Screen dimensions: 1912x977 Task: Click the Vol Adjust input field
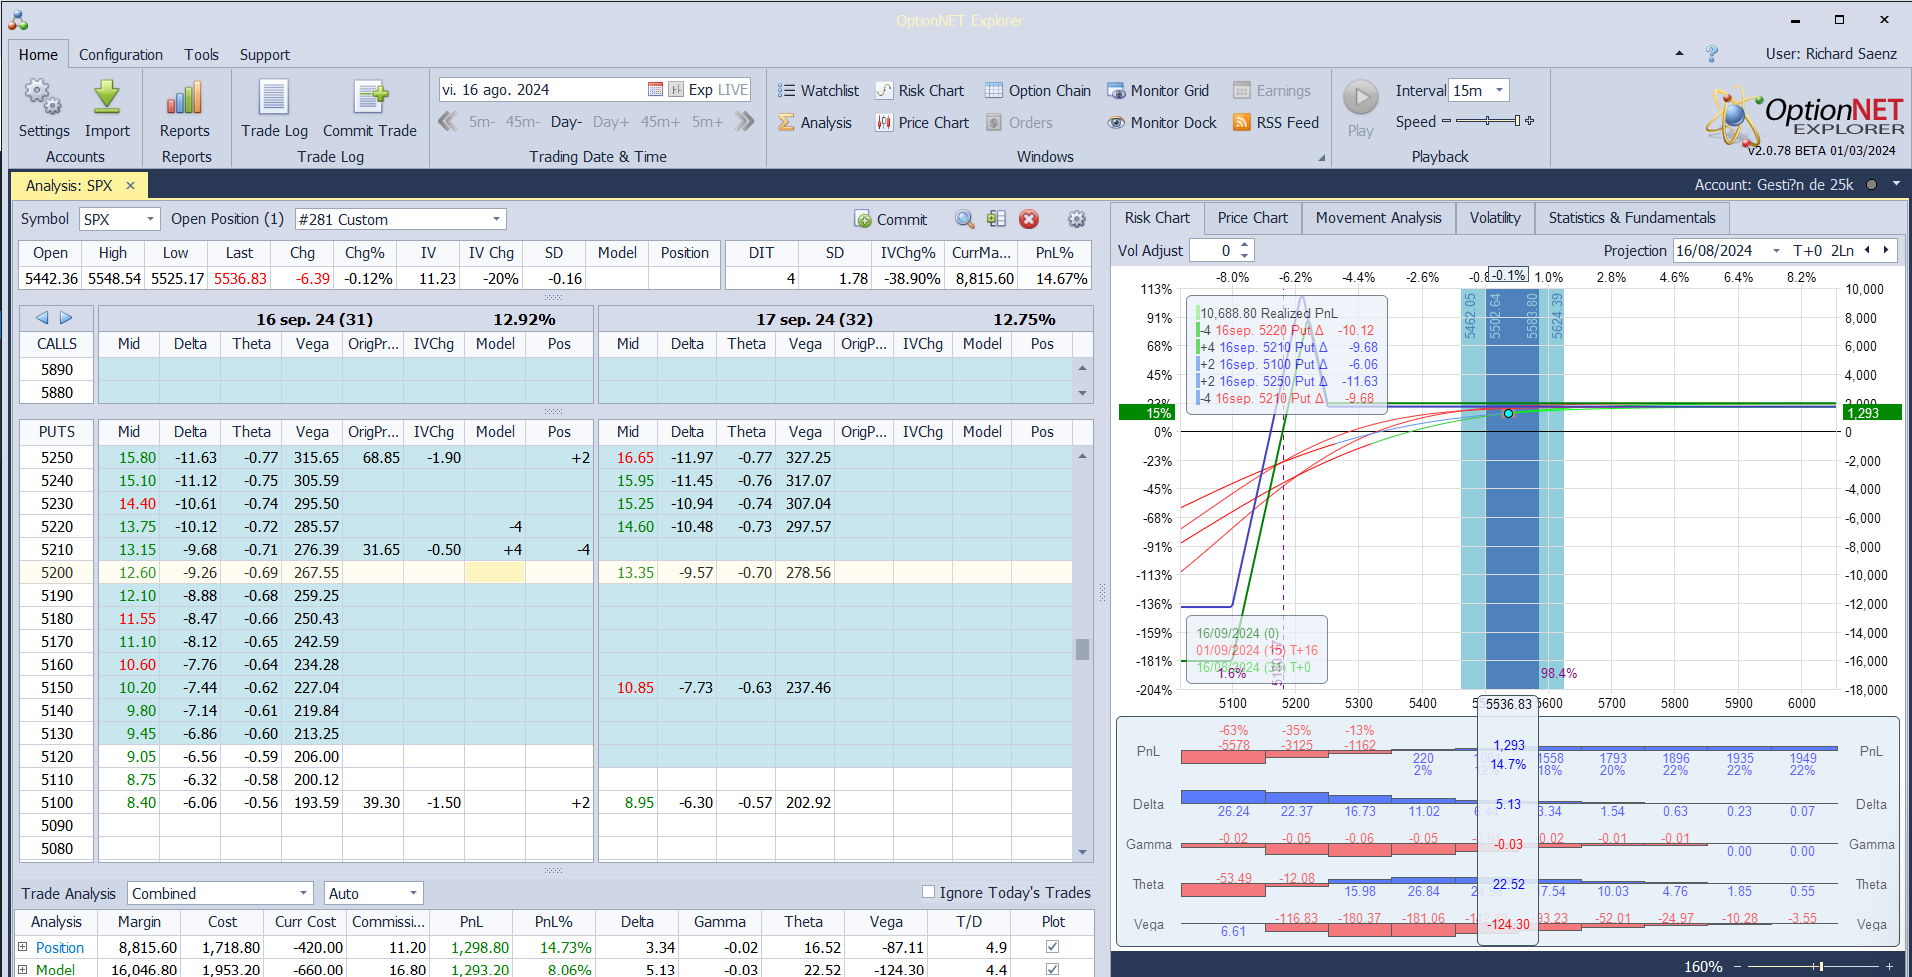1213,251
